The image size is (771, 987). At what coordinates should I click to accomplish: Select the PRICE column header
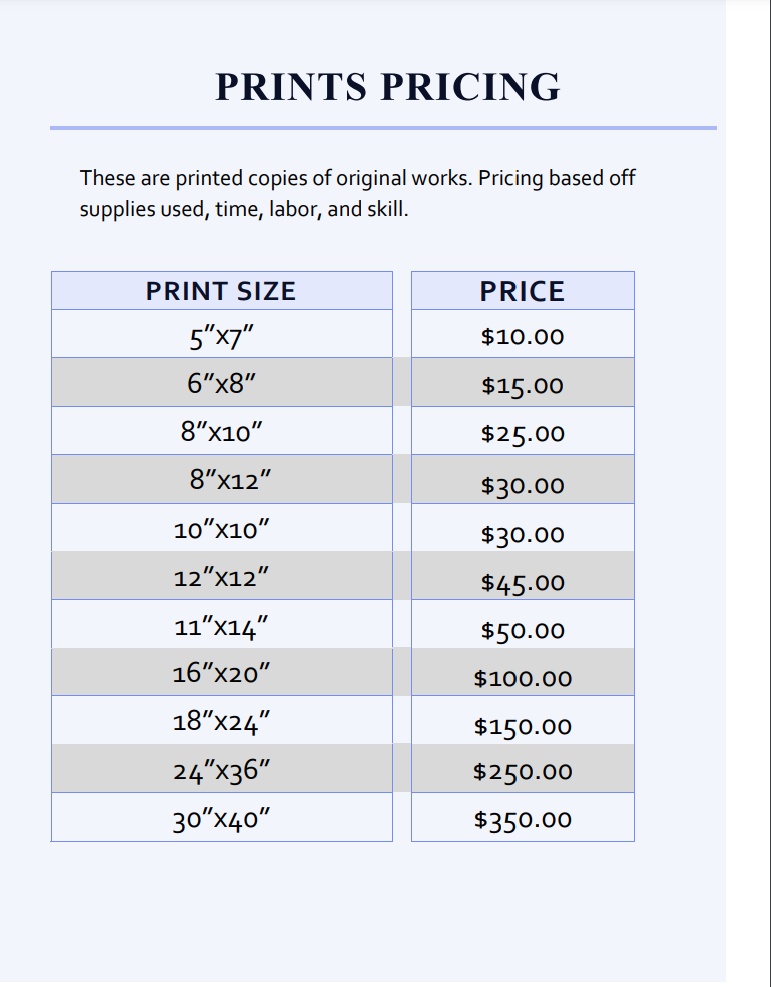(x=522, y=291)
